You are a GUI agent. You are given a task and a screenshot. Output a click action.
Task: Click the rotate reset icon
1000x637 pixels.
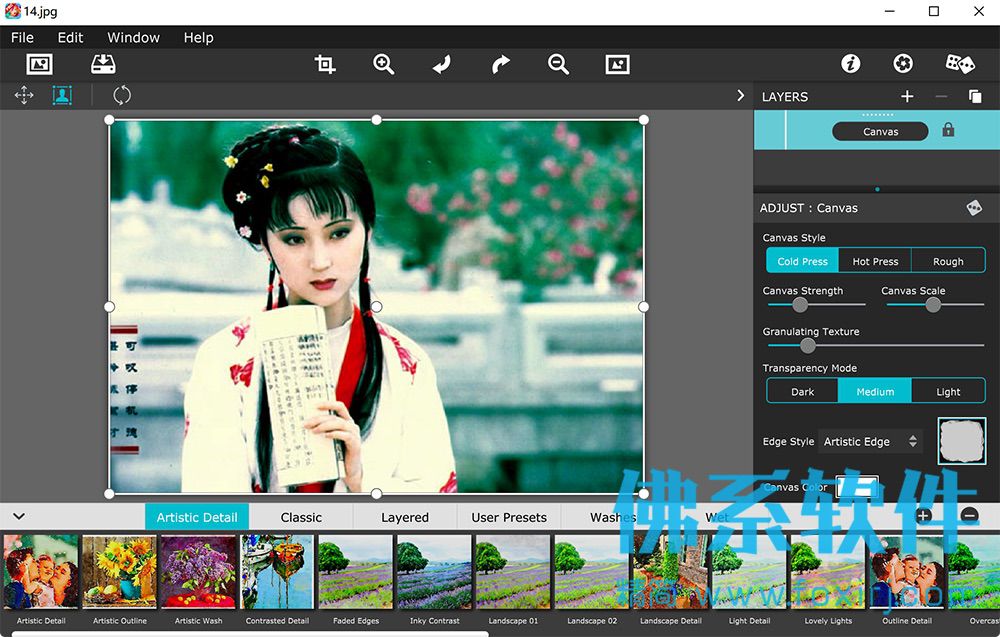(x=122, y=96)
